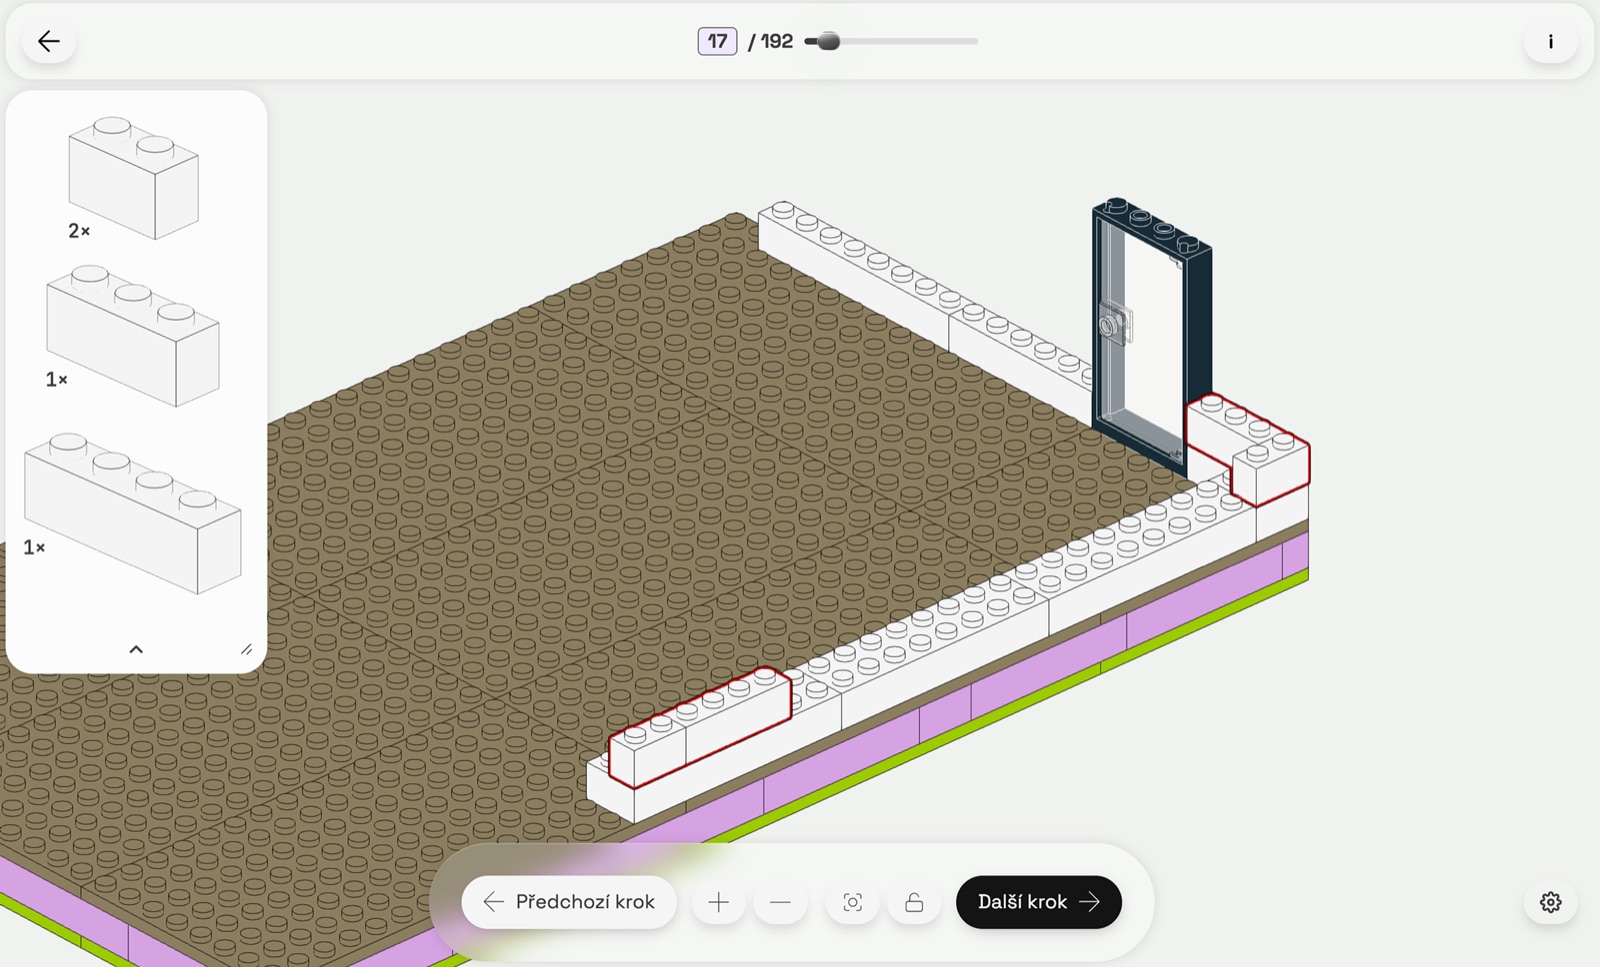This screenshot has width=1600, height=967.
Task: Advance with Další krok button
Action: click(x=1038, y=902)
